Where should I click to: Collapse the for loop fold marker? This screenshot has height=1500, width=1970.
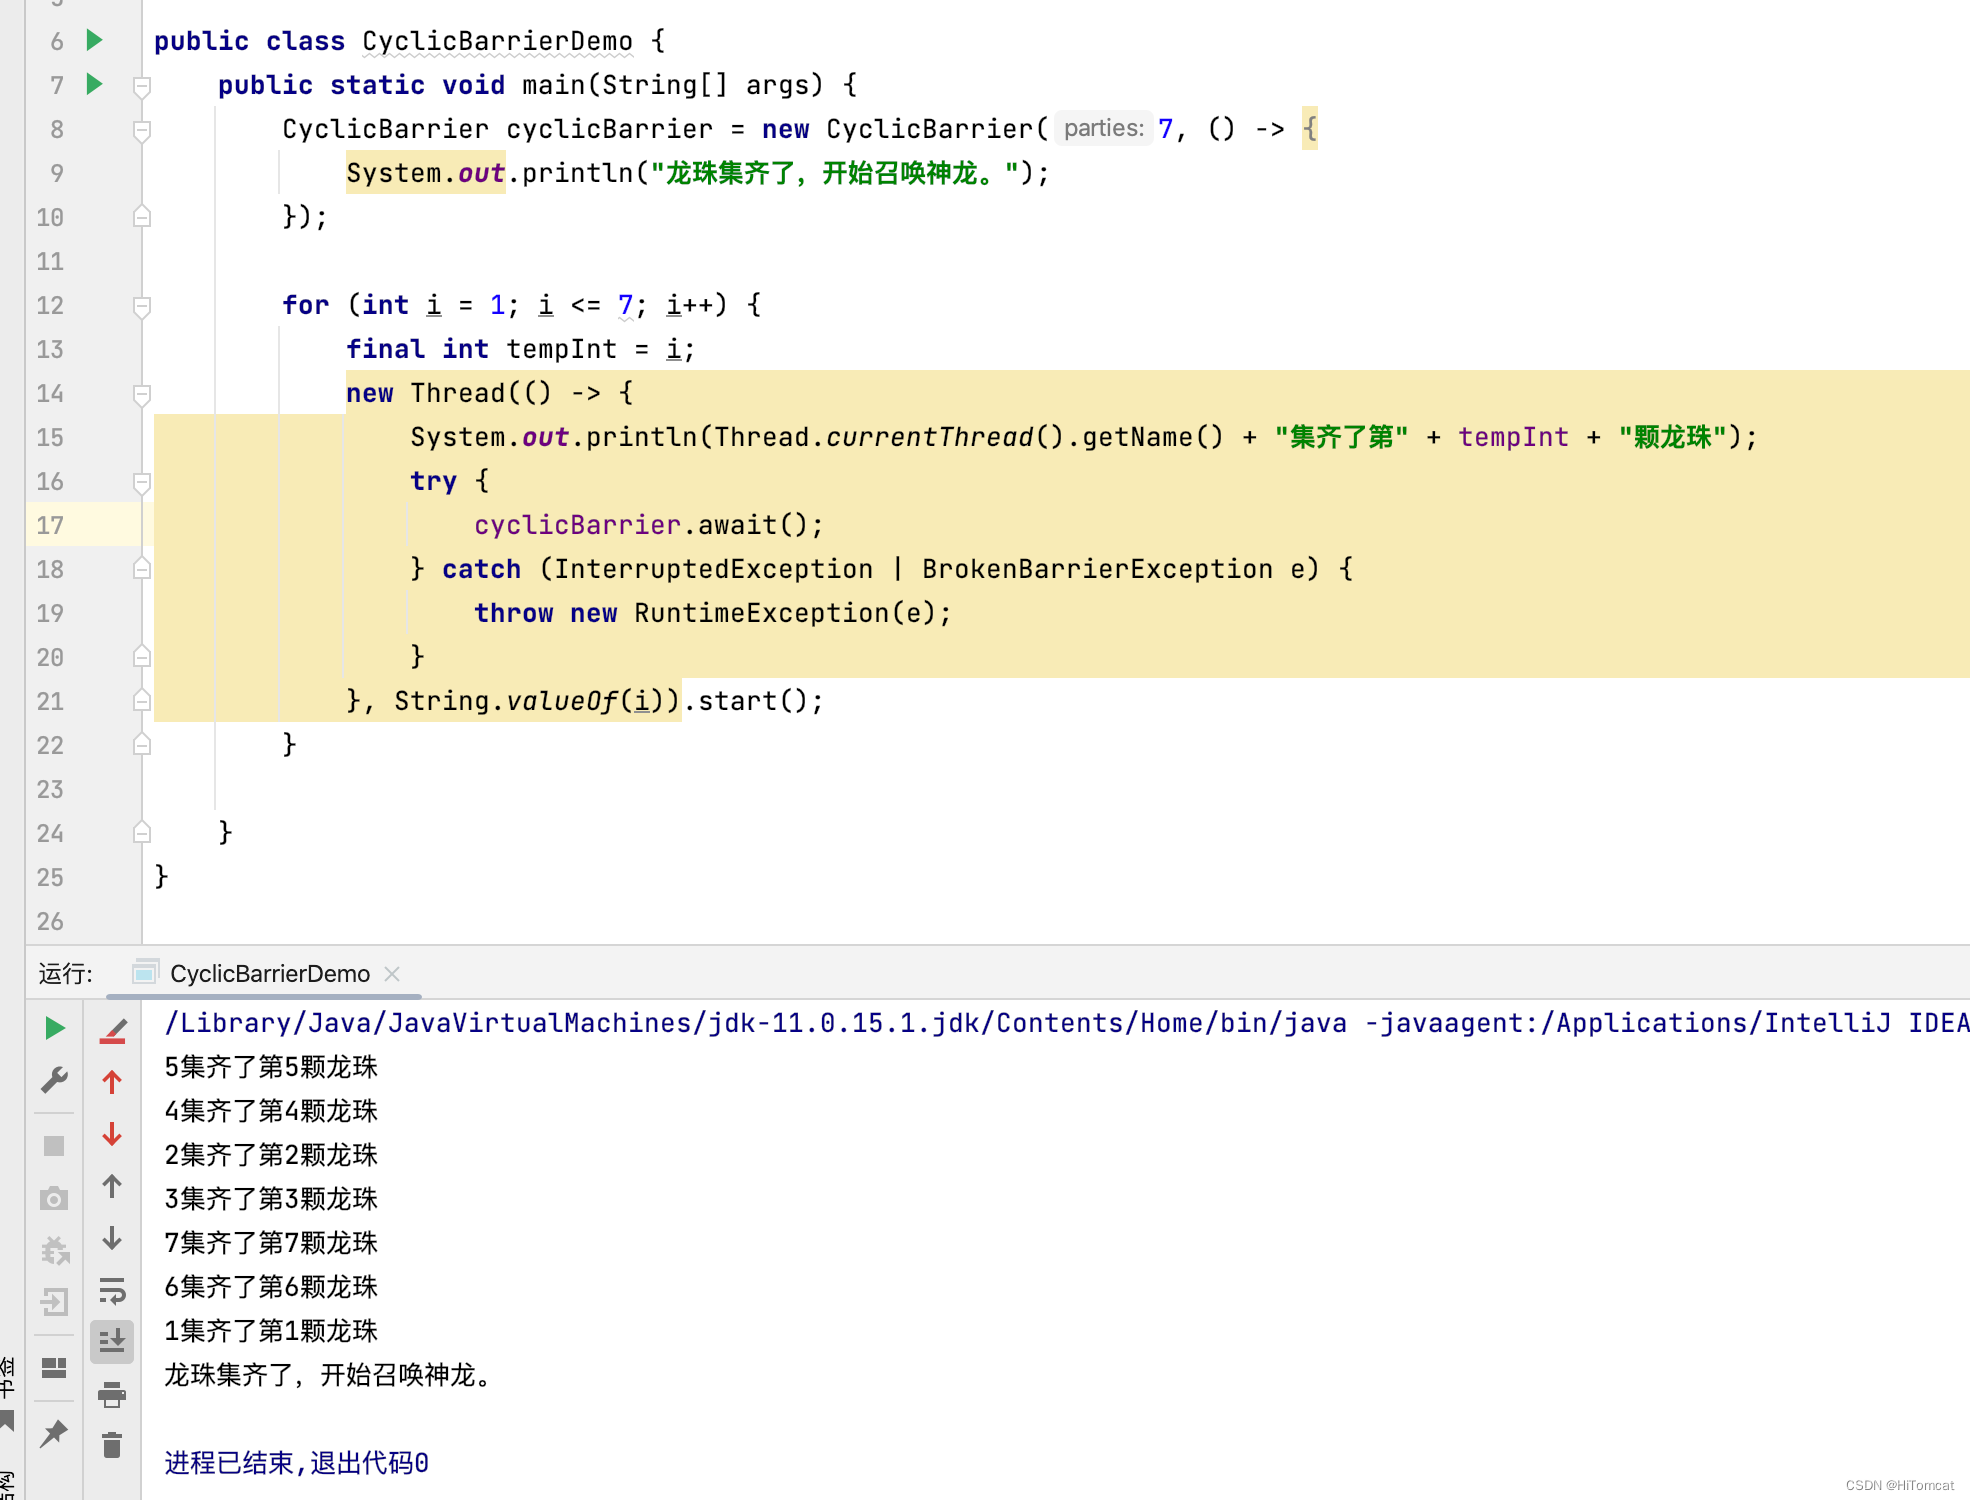[142, 306]
